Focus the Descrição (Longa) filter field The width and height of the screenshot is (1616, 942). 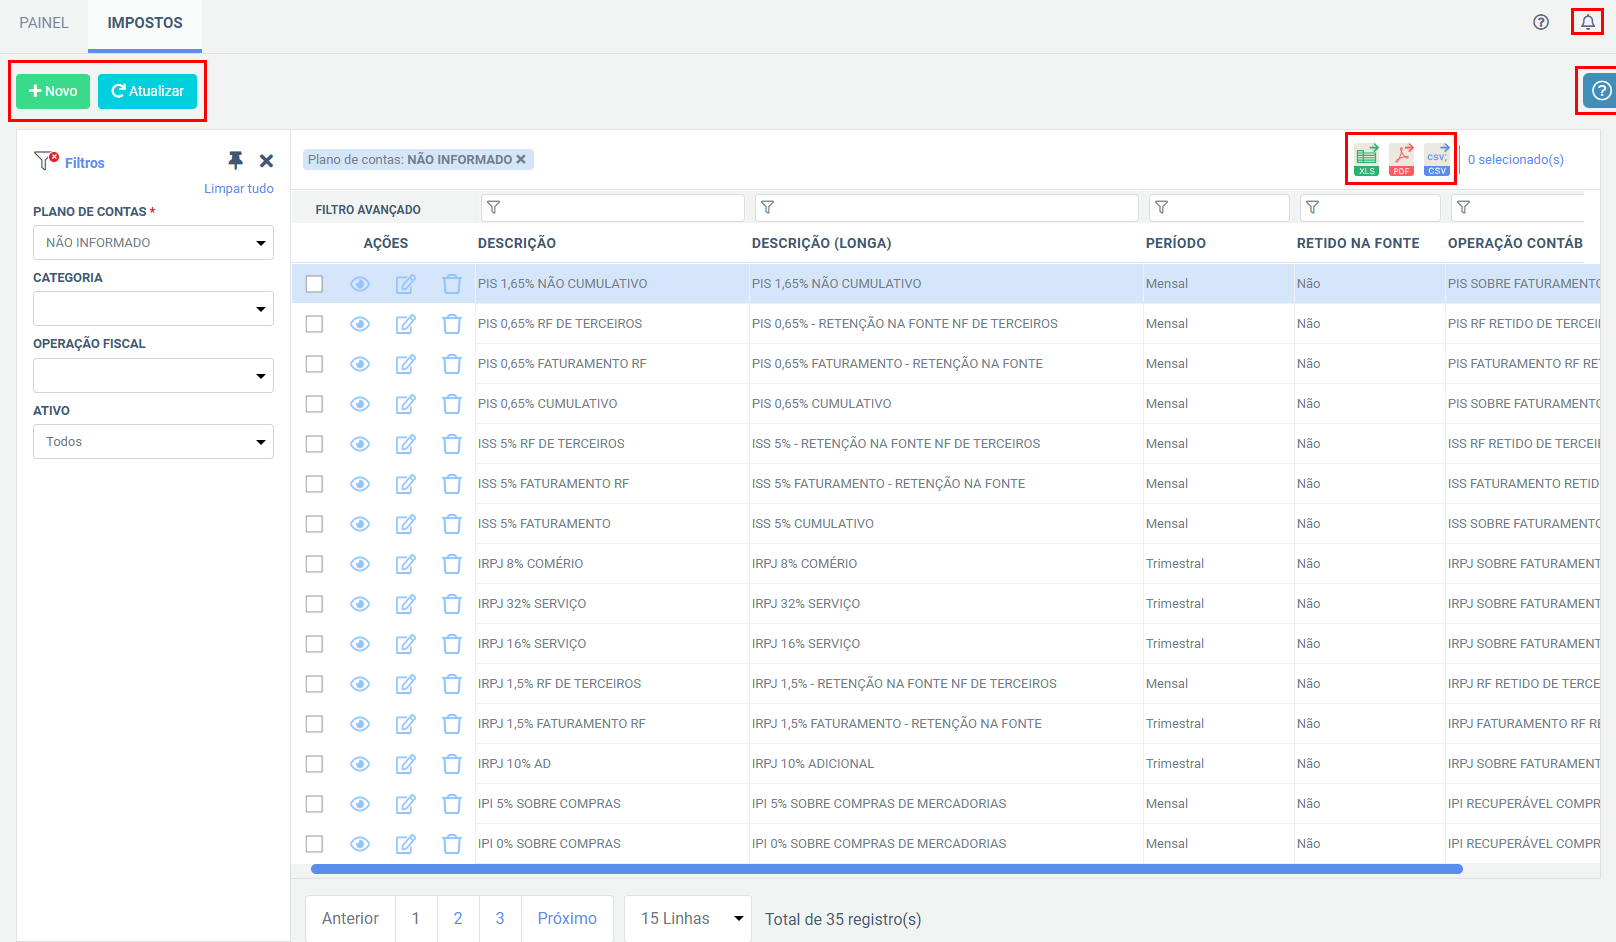946,207
